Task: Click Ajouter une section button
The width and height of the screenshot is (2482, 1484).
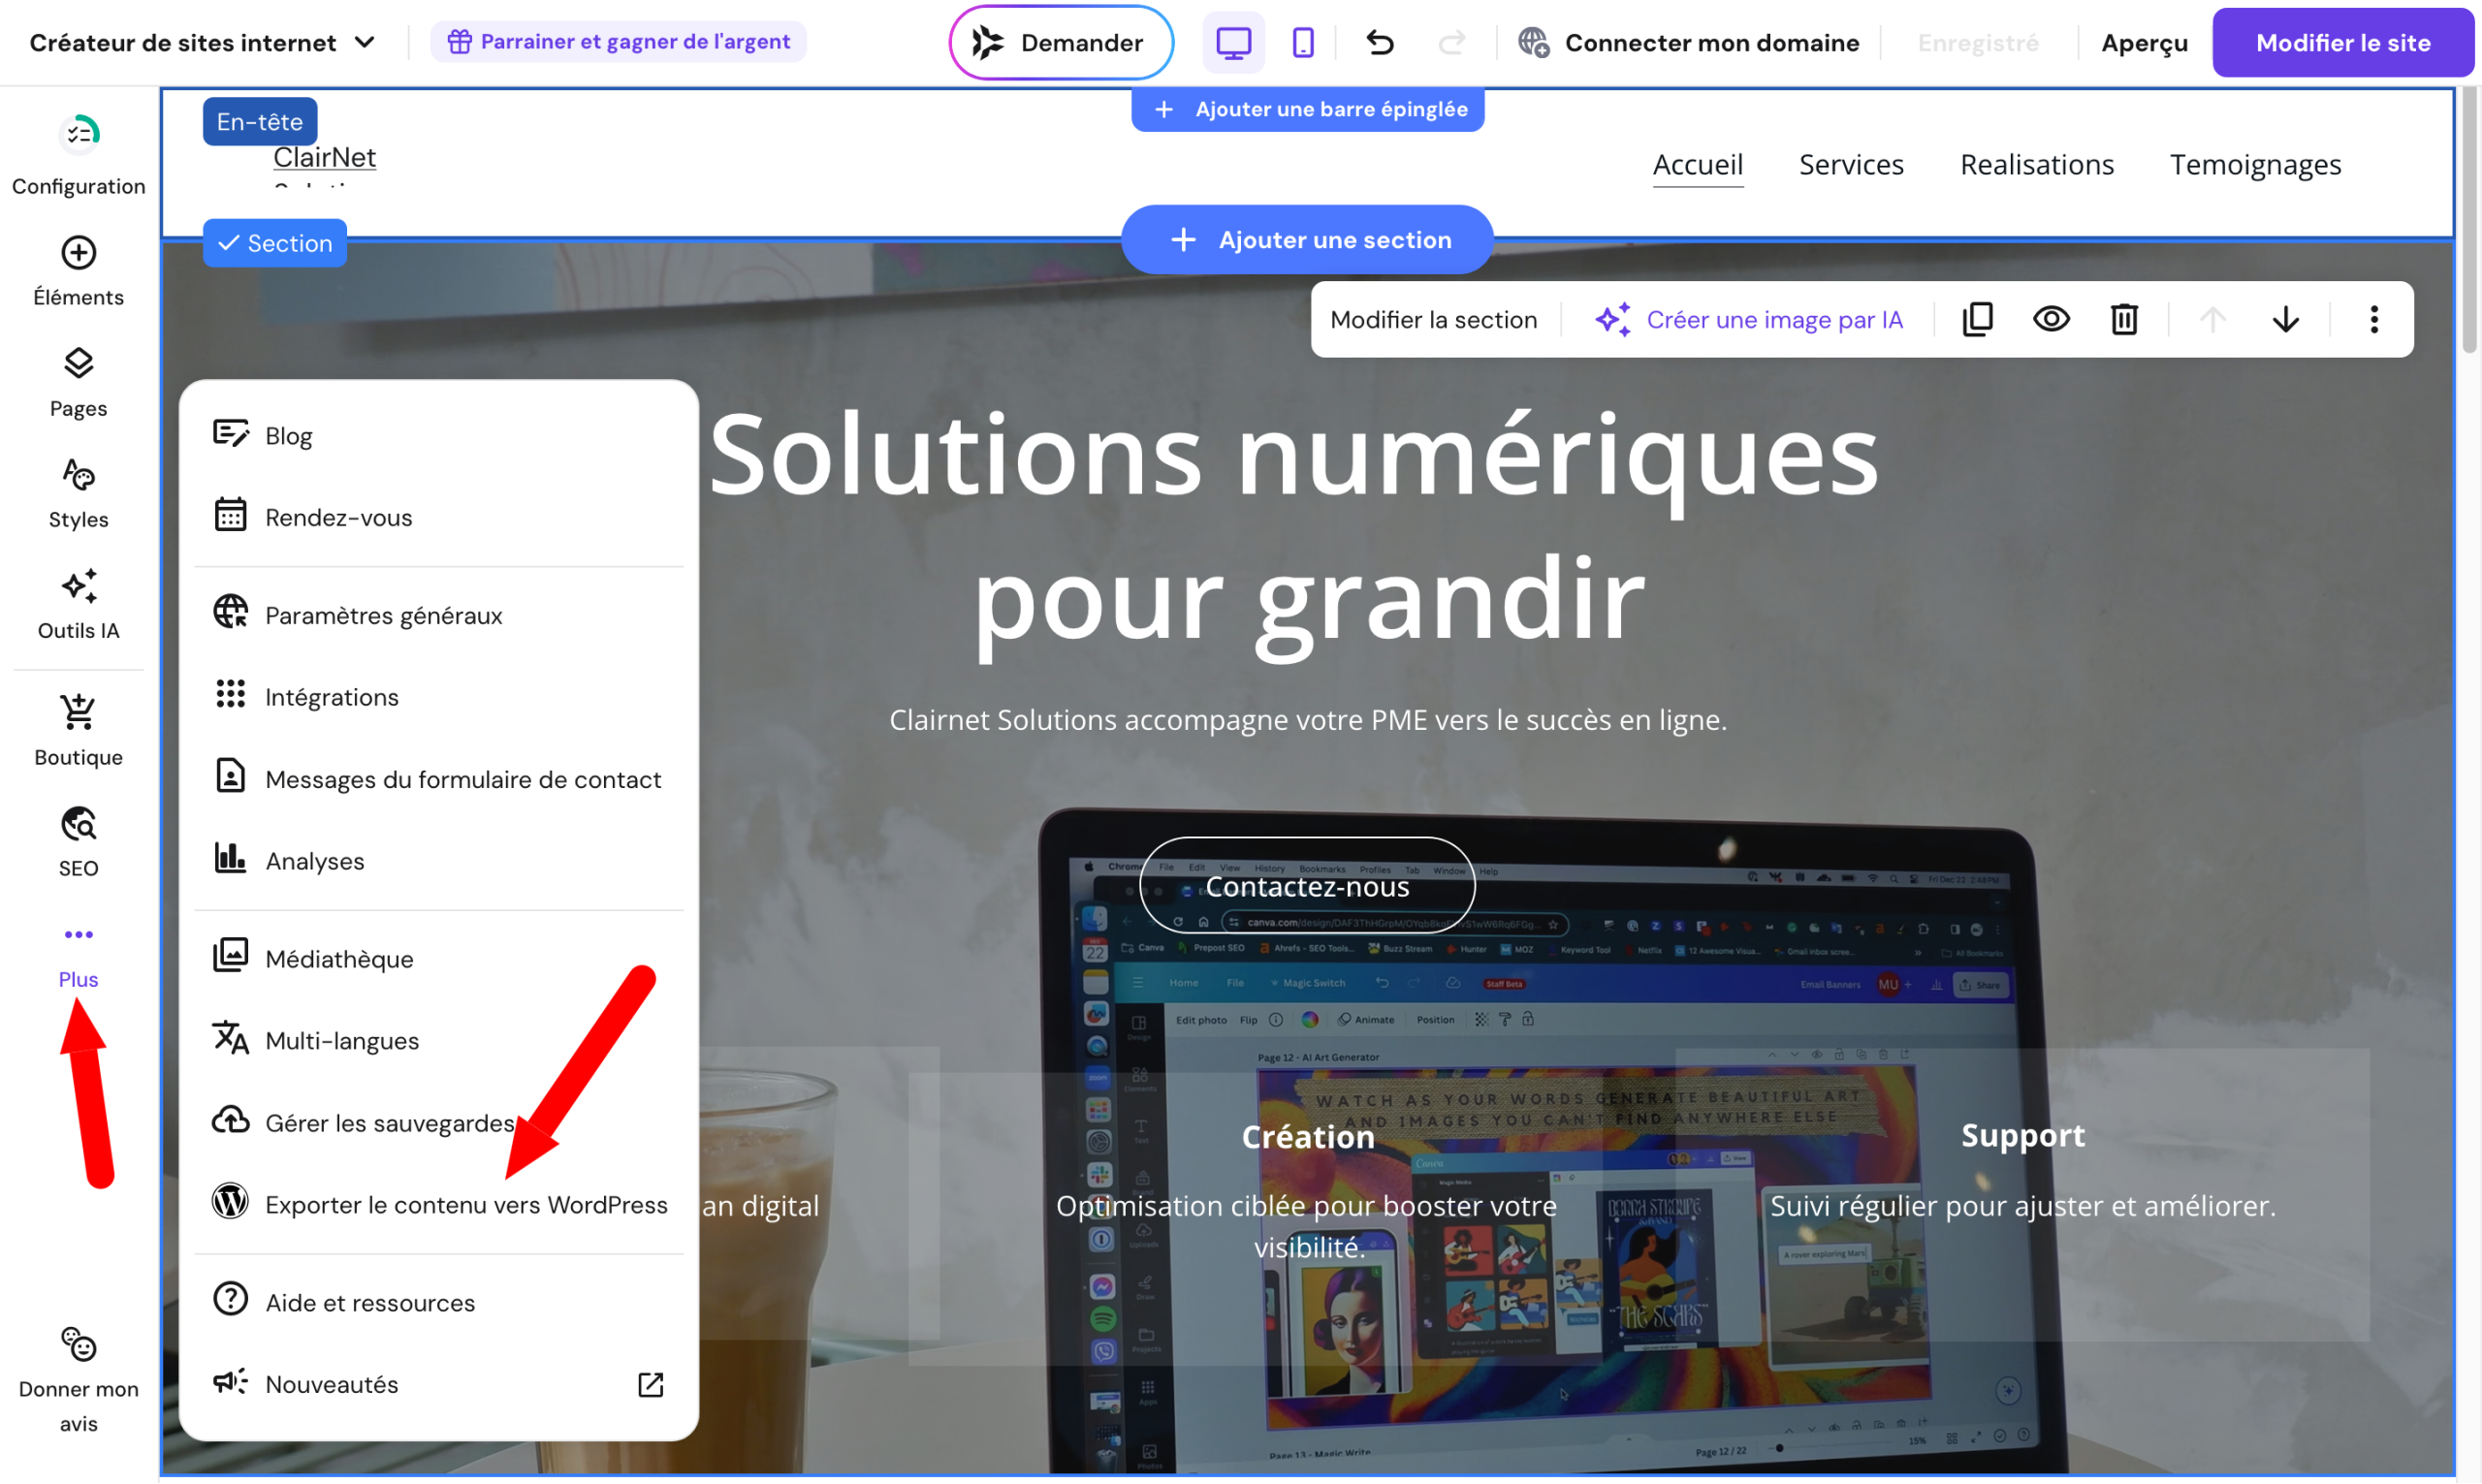Action: [1307, 239]
